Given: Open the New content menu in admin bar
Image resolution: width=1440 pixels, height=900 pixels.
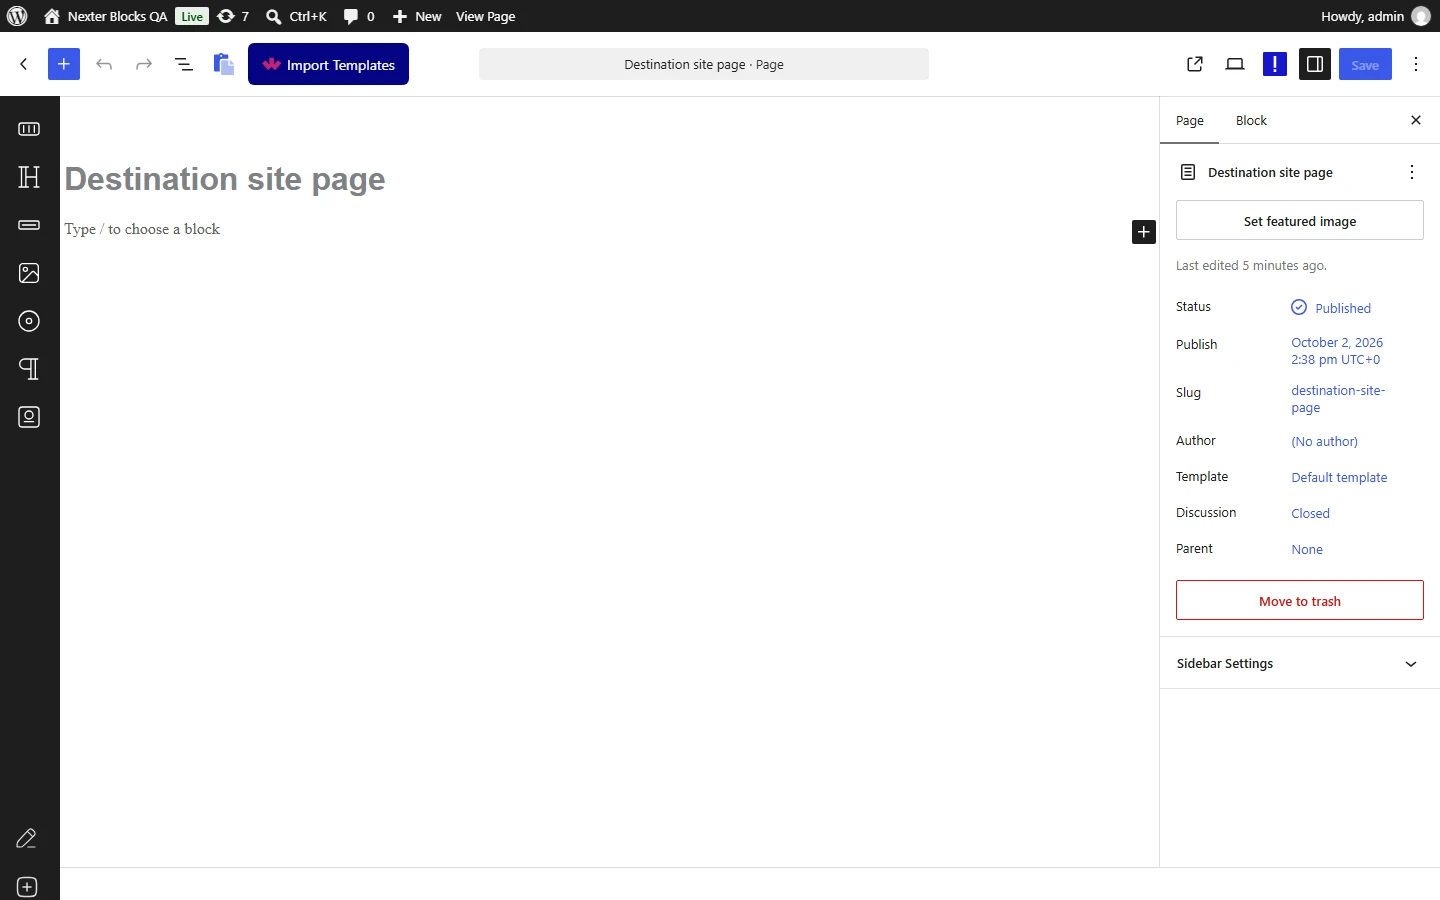Looking at the screenshot, I should (416, 16).
